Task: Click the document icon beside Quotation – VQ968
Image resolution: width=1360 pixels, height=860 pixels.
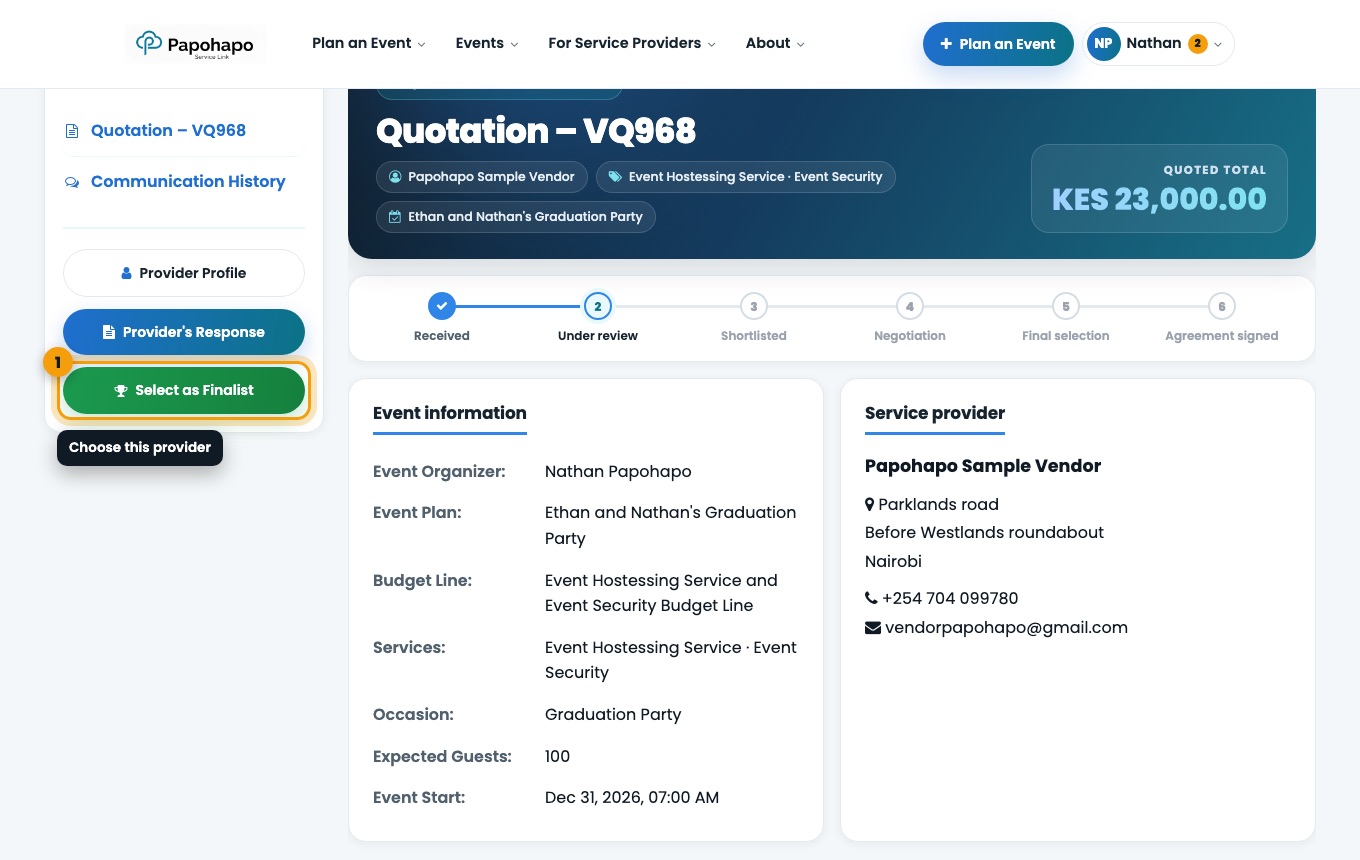Action: pyautogui.click(x=71, y=131)
